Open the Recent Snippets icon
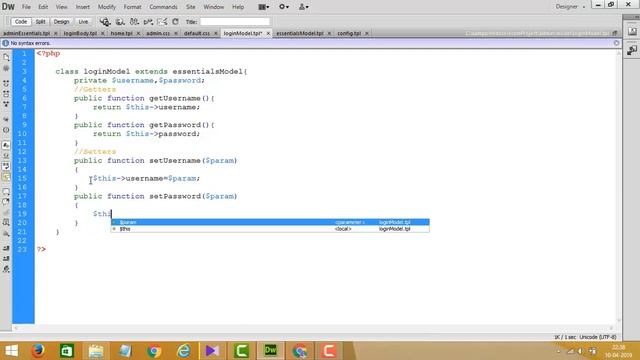Screen dimensions: 640x360 point(6,223)
